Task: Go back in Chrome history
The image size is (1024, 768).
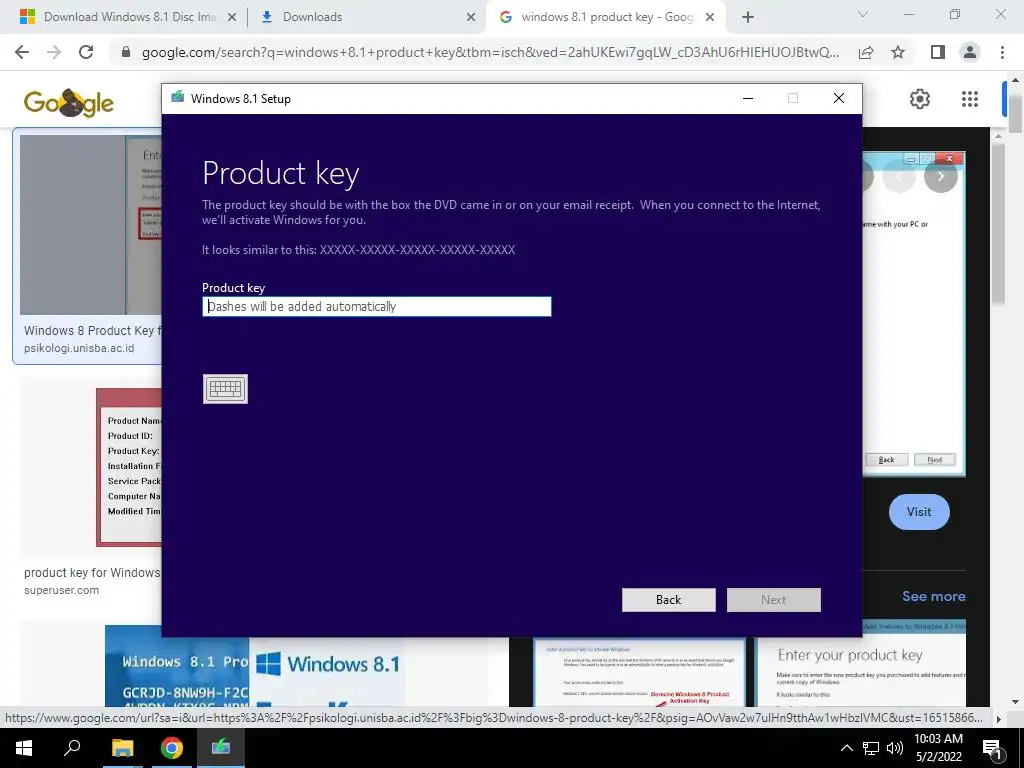Action: pyautogui.click(x=22, y=52)
